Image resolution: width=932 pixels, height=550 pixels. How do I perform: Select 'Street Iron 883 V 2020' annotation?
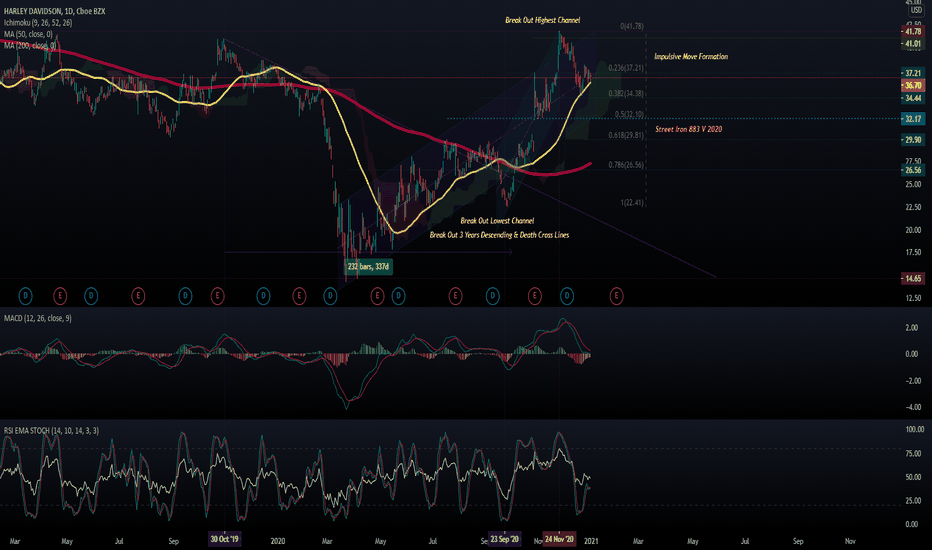pos(688,129)
